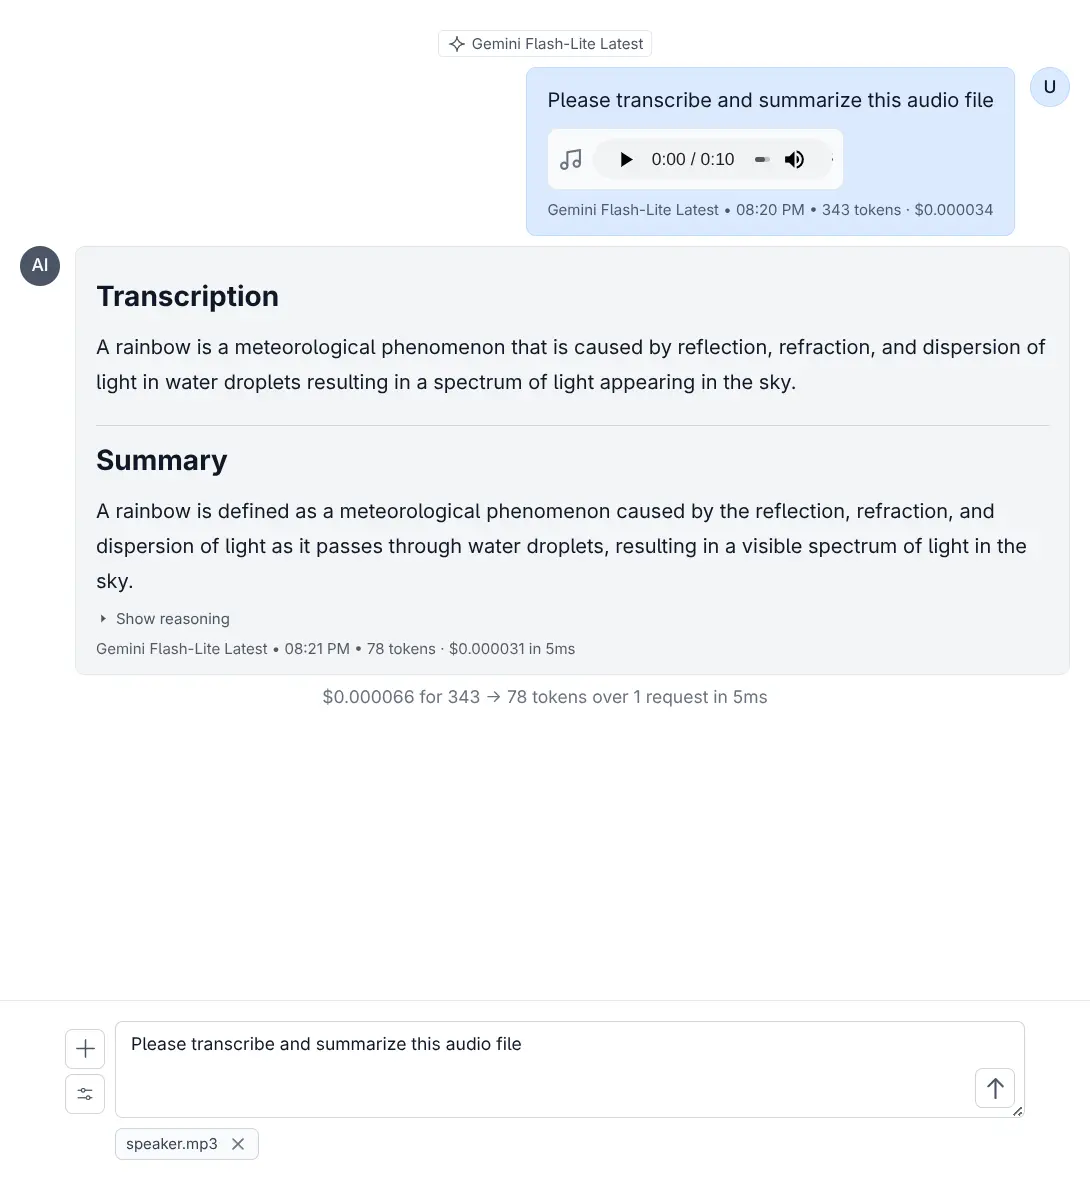Open the Gemini Flash-Lite Latest model selector
Screen dimensions: 1090x1180
click(545, 44)
